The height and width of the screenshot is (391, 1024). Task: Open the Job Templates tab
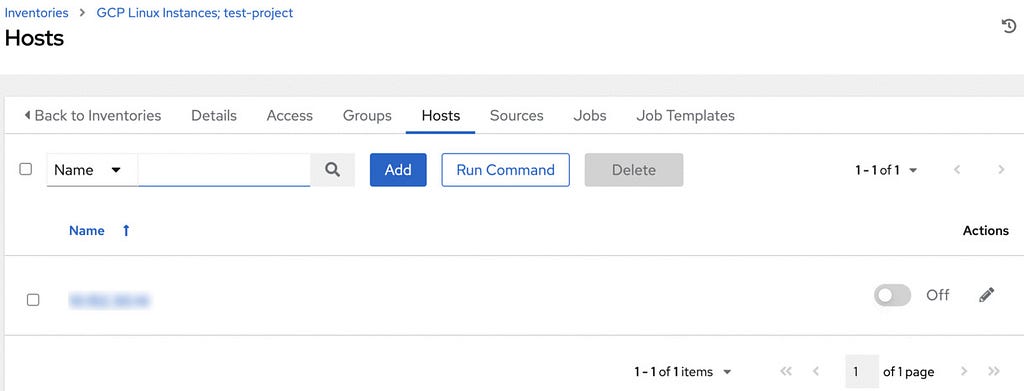[685, 116]
